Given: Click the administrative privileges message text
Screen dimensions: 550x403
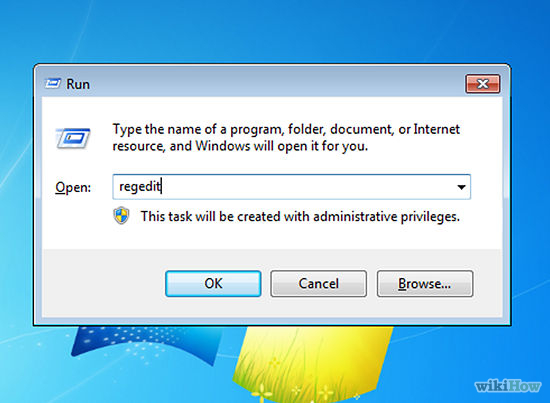Looking at the screenshot, I should click(x=300, y=216).
